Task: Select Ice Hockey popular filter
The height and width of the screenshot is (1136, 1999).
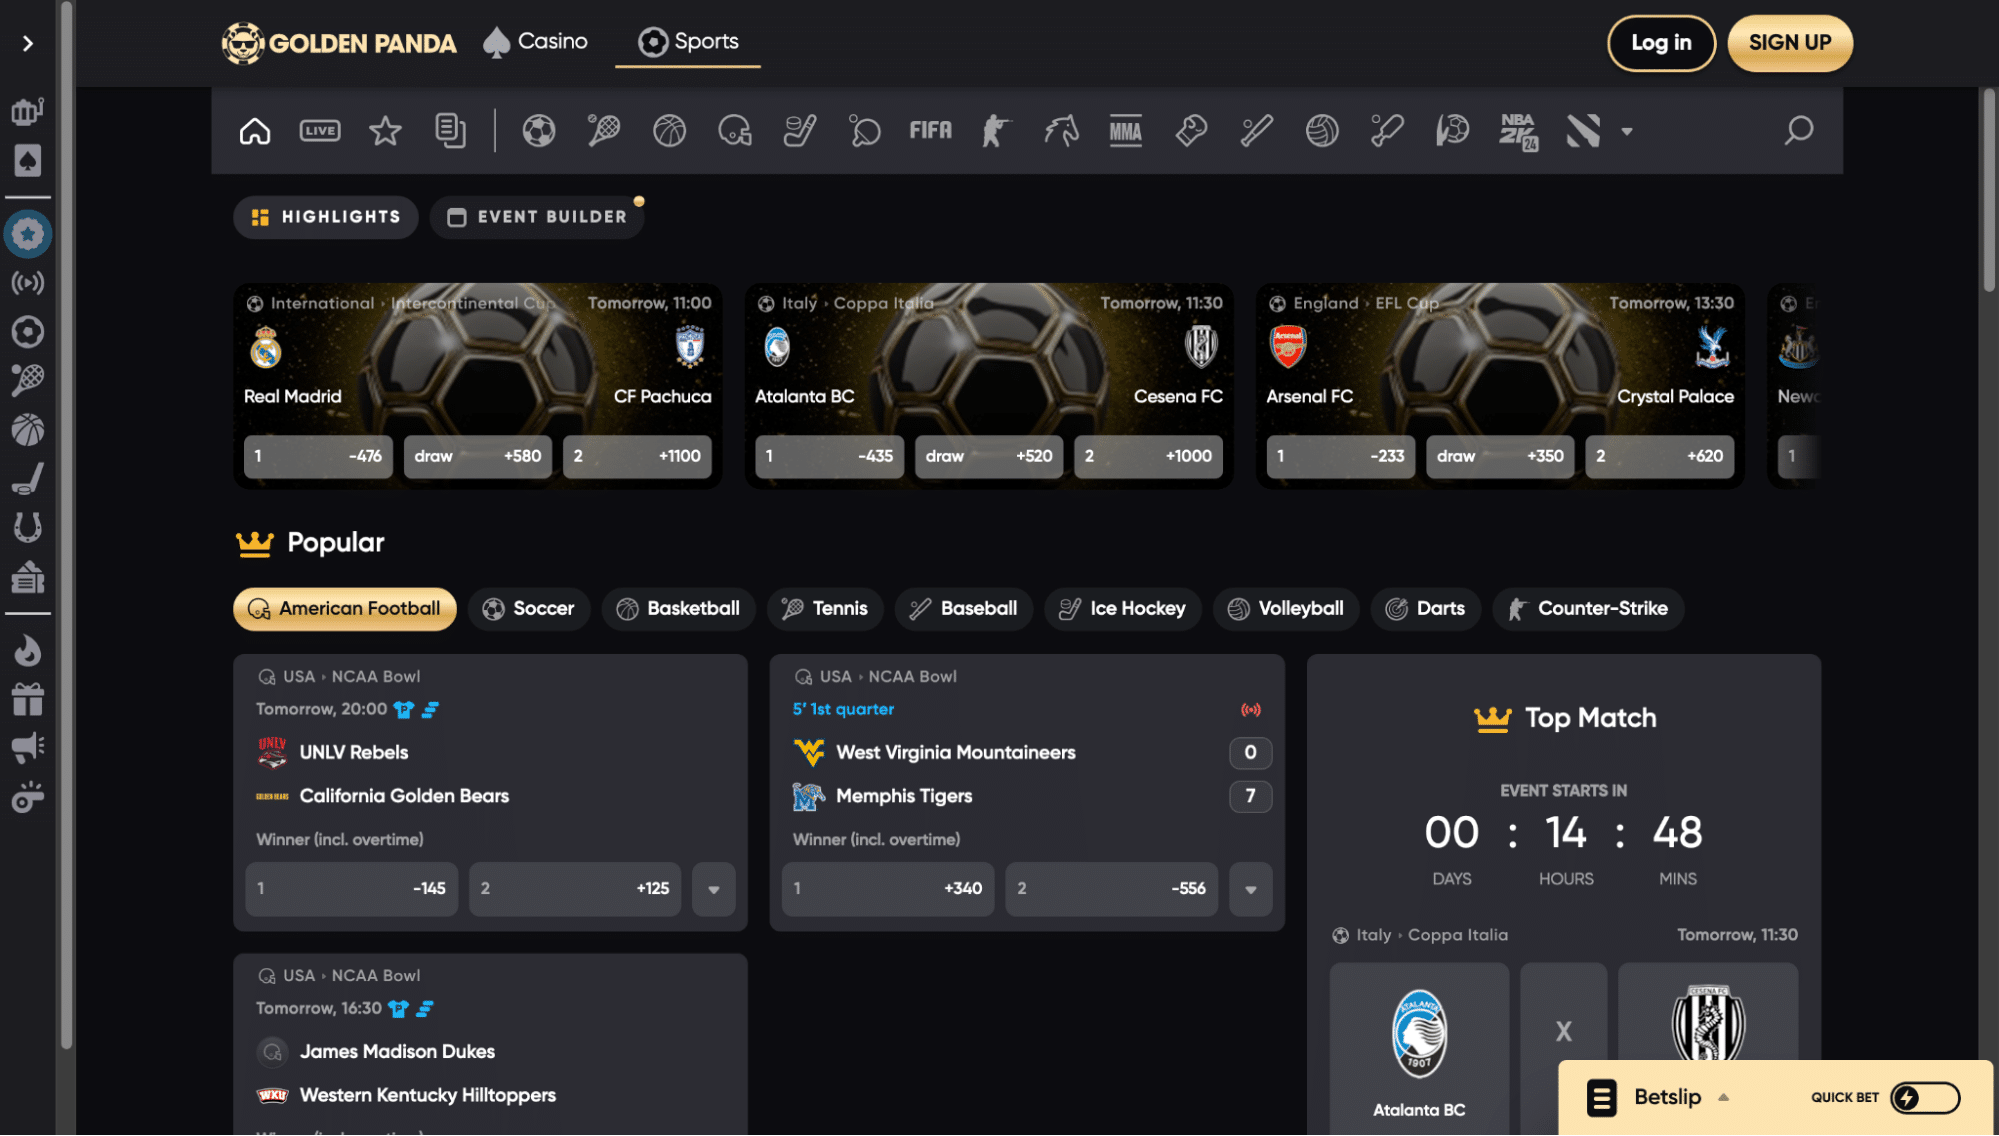Action: (x=1123, y=609)
